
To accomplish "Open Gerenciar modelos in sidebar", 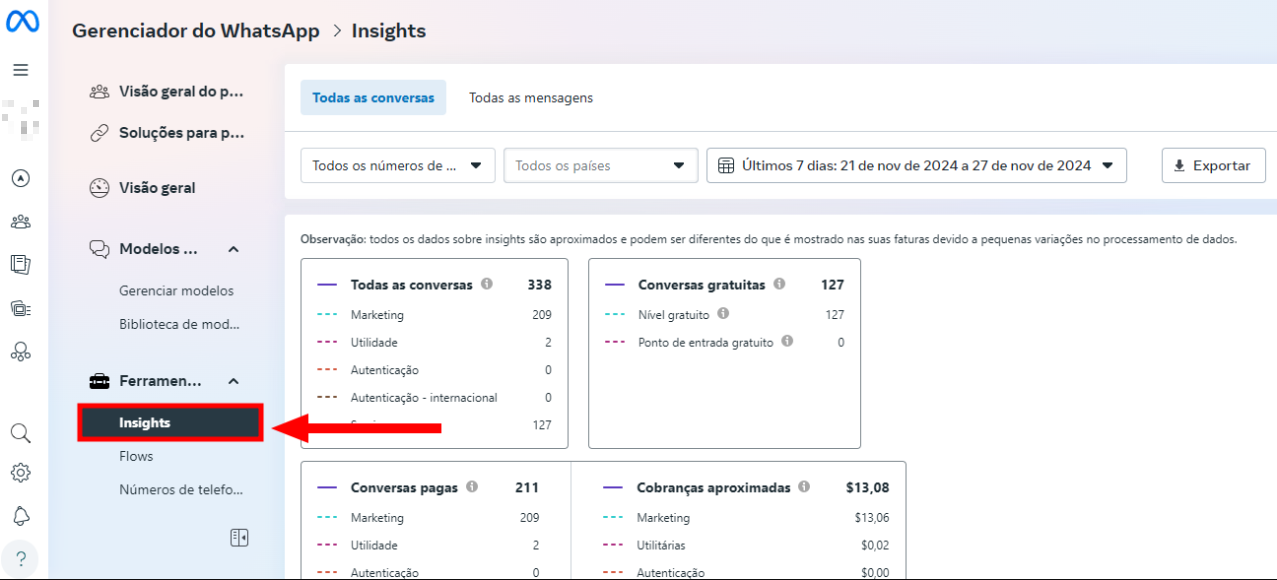I will [176, 291].
